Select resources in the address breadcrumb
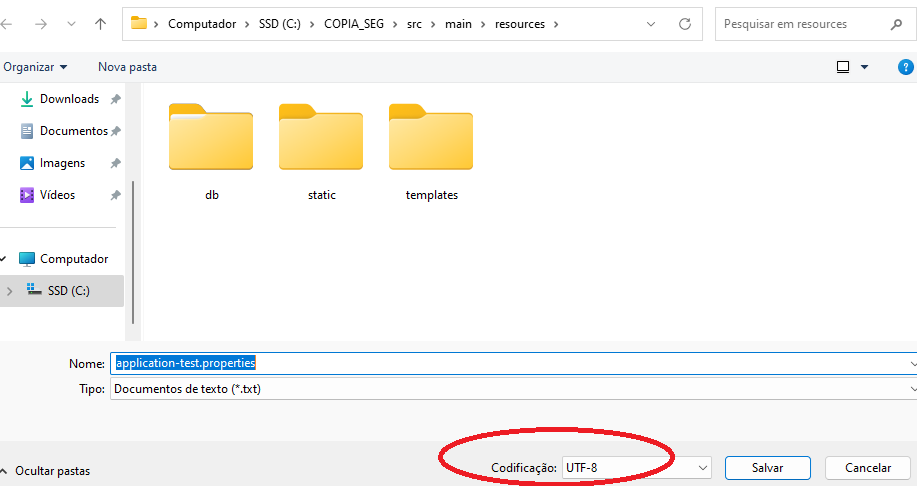 tap(519, 24)
